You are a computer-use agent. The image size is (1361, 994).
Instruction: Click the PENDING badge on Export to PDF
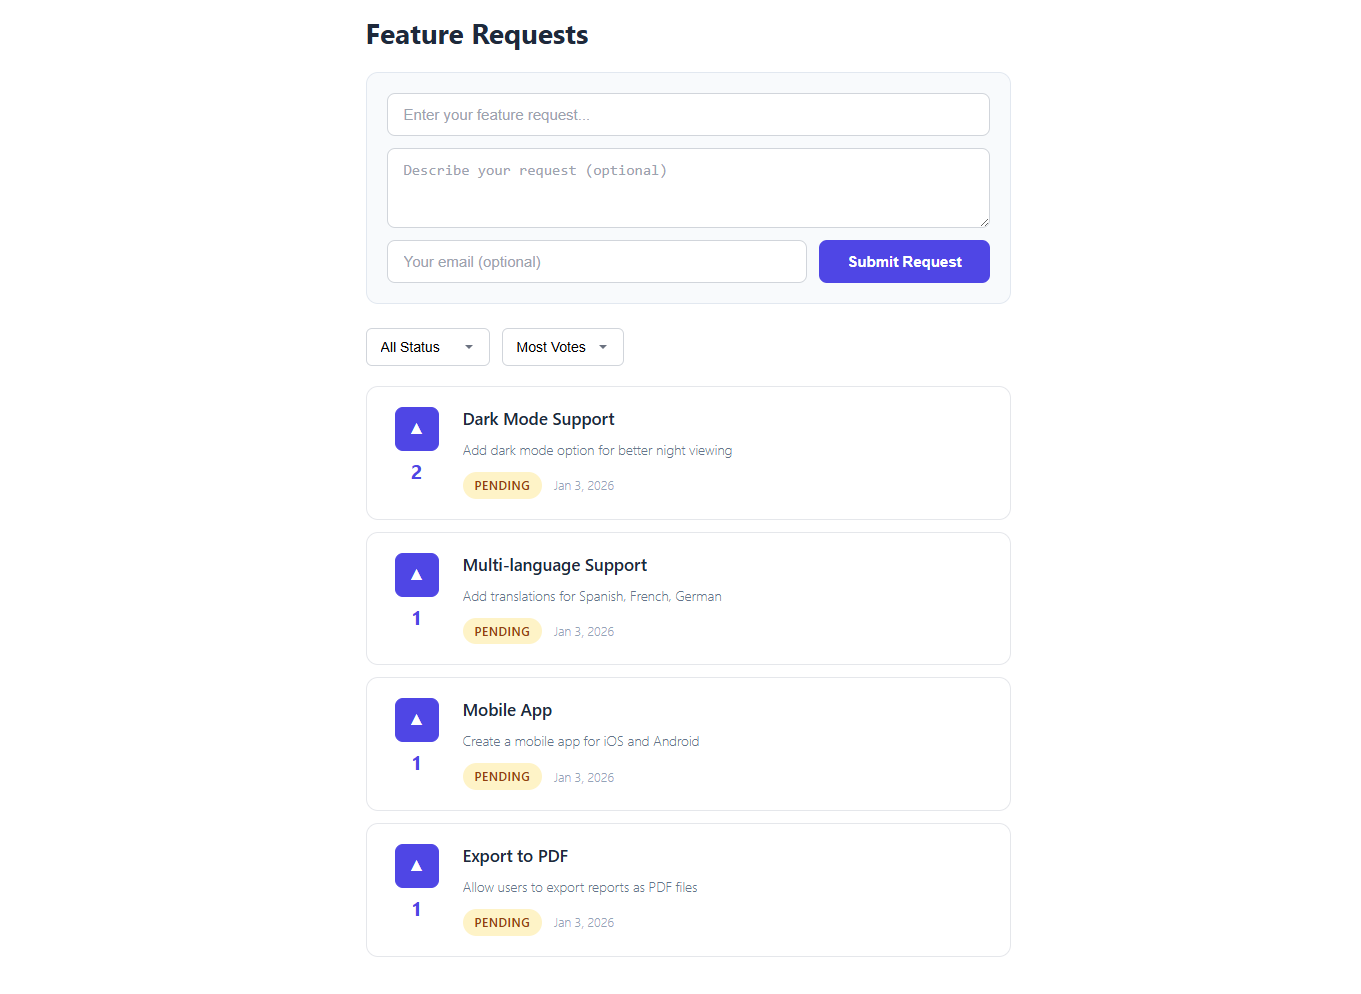[502, 922]
